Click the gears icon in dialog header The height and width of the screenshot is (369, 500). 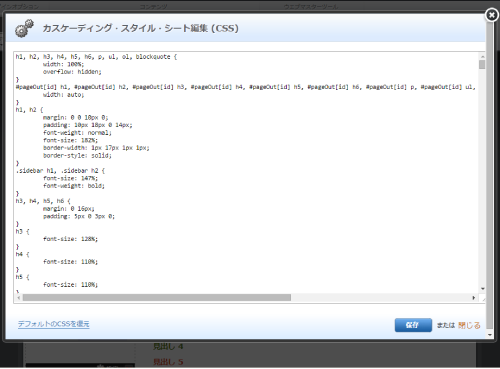coord(24,28)
